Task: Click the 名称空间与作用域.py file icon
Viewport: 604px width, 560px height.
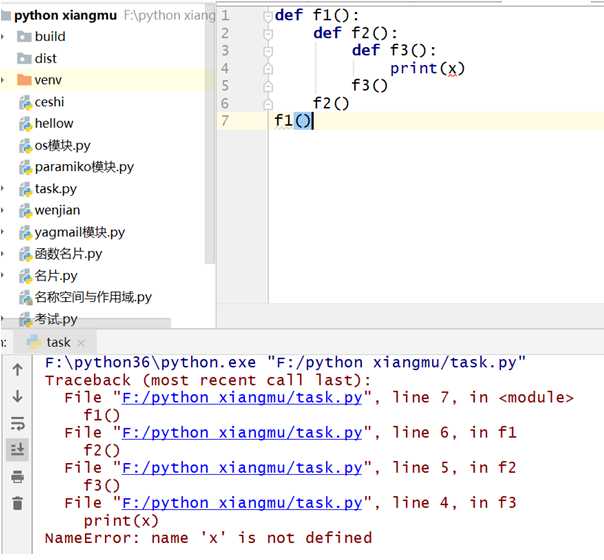Action: point(25,297)
